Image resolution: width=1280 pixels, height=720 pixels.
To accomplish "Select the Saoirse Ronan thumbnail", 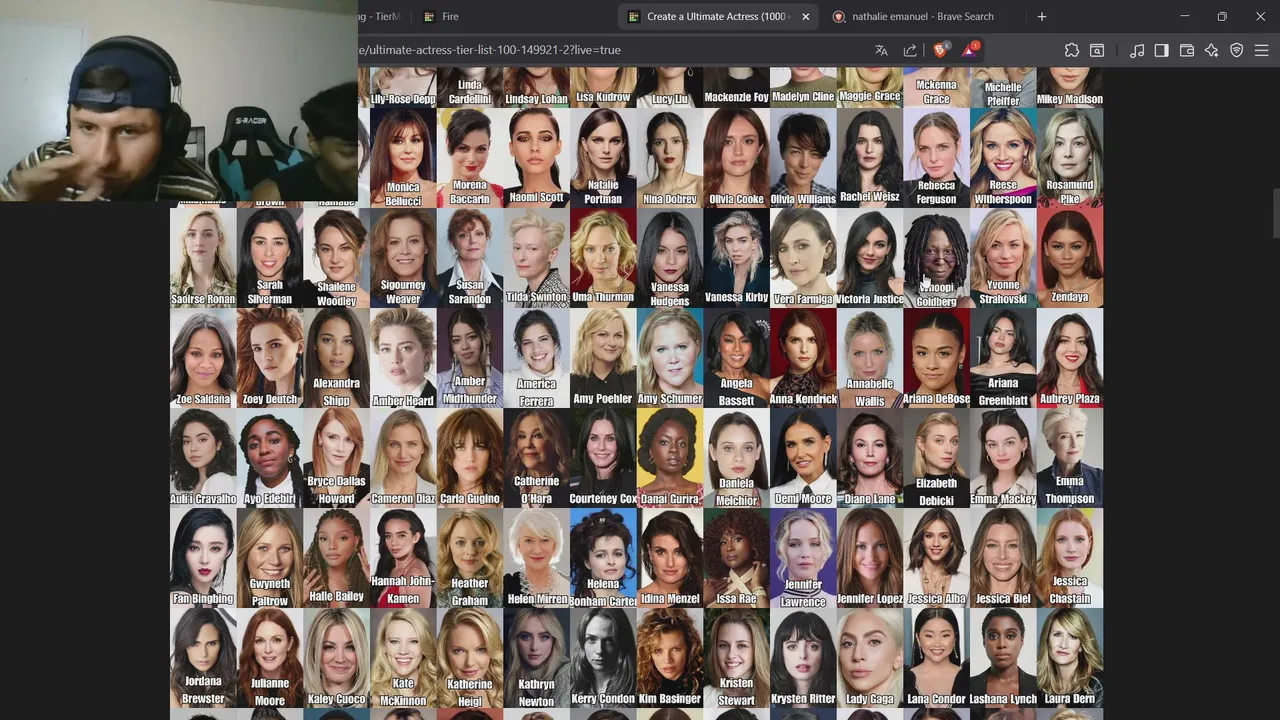I will 203,257.
